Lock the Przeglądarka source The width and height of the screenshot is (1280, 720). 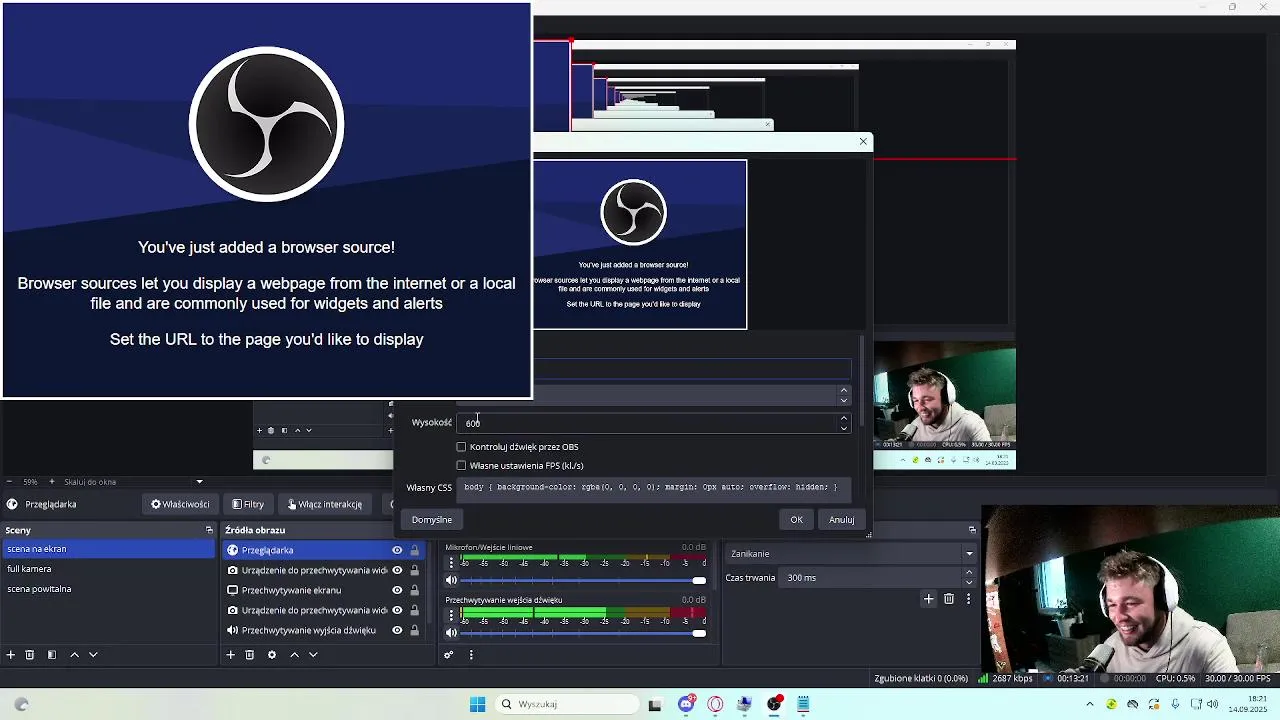(414, 550)
